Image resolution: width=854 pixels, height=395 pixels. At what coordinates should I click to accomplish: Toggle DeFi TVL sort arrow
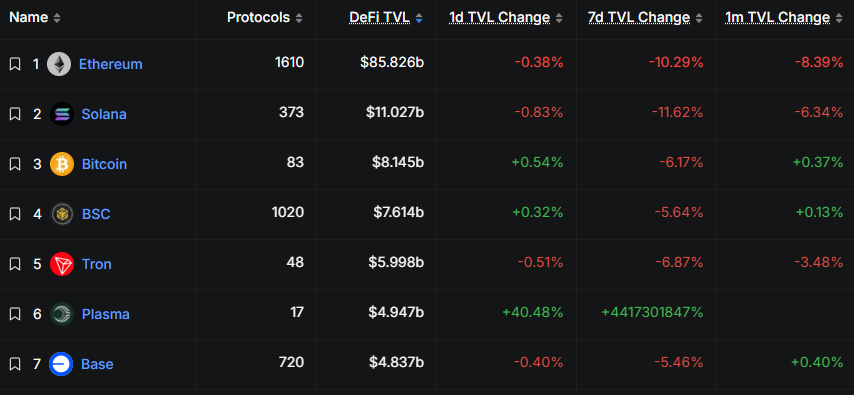[419, 18]
